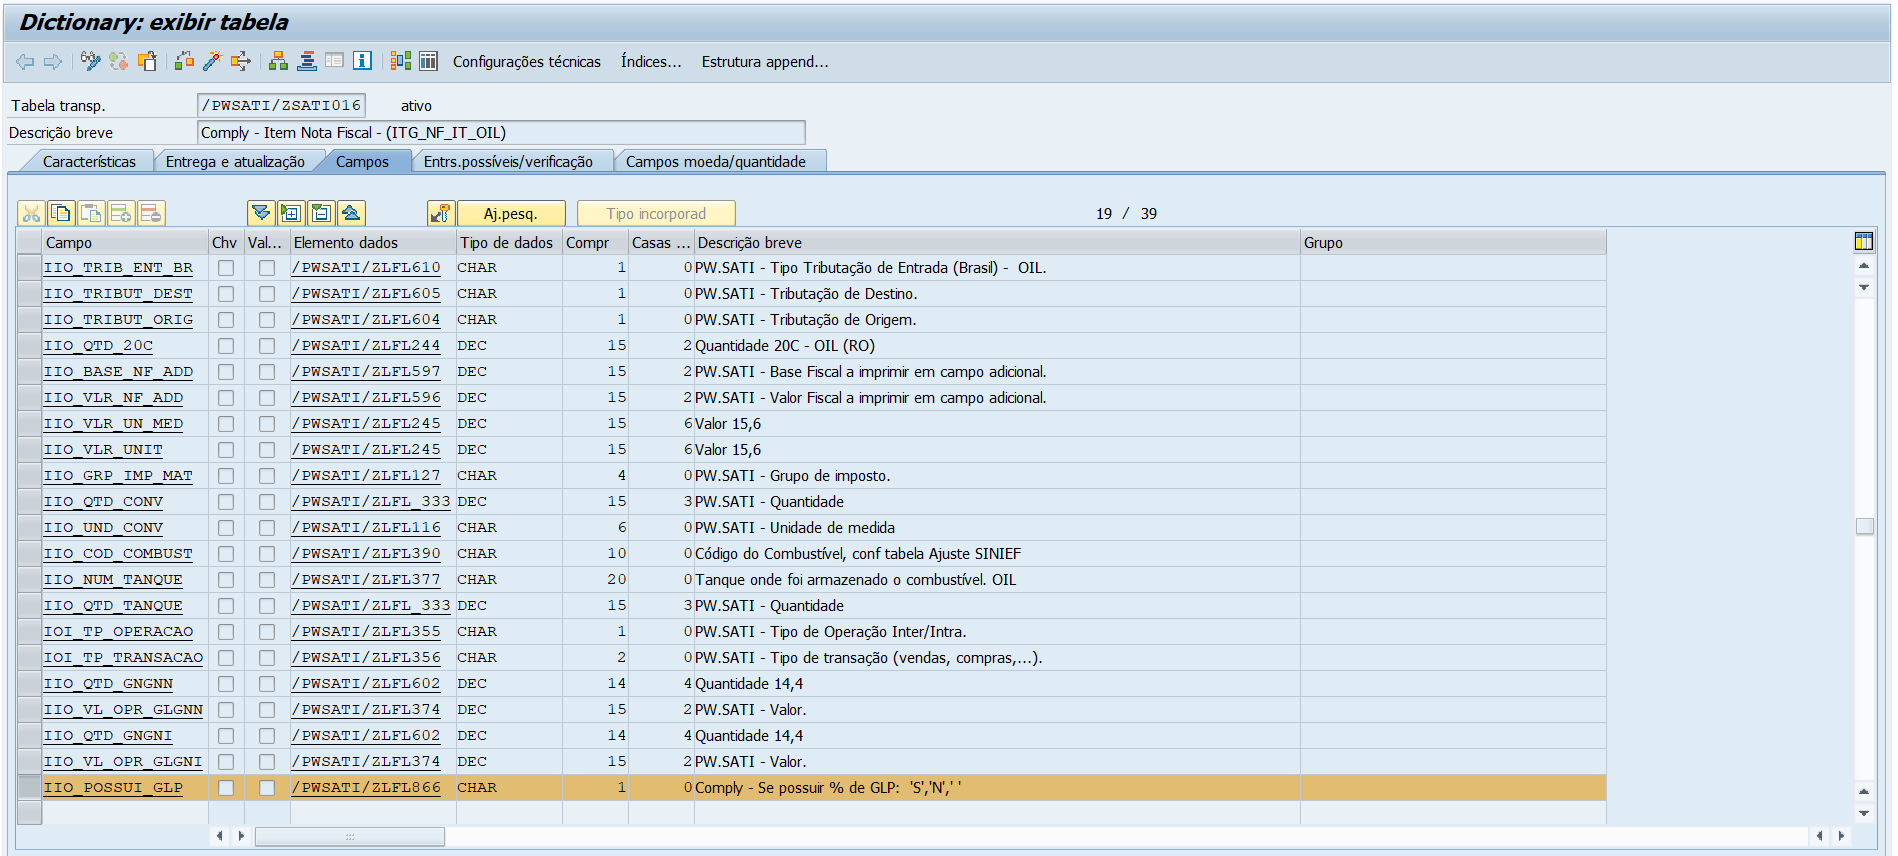Click the Cut scissors icon in table toolbar
This screenshot has width=1898, height=856.
coord(31,213)
